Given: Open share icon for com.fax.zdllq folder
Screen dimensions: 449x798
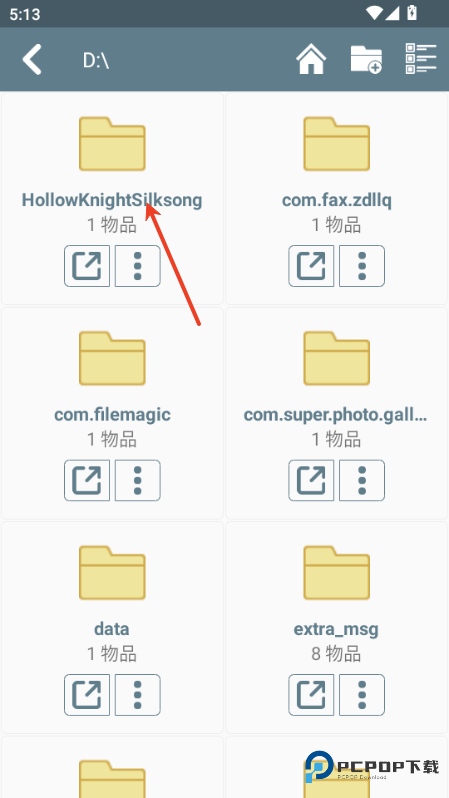Looking at the screenshot, I should (x=311, y=266).
